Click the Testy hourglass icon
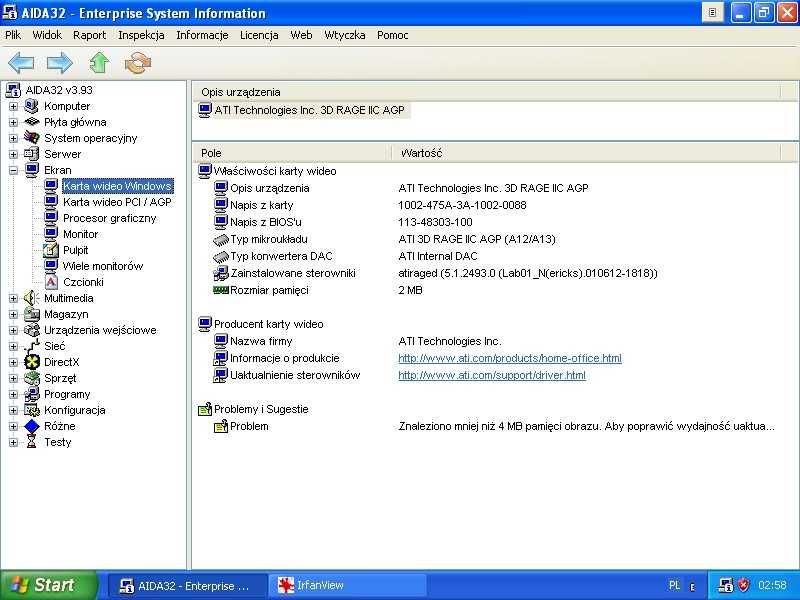 32,442
